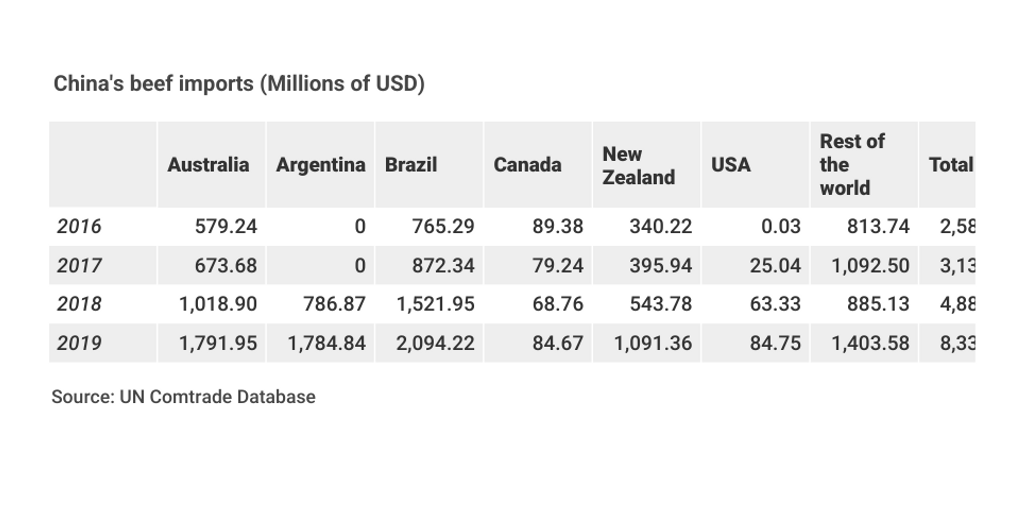1024x512 pixels.
Task: Select the 2019 row label
Action: click(79, 343)
